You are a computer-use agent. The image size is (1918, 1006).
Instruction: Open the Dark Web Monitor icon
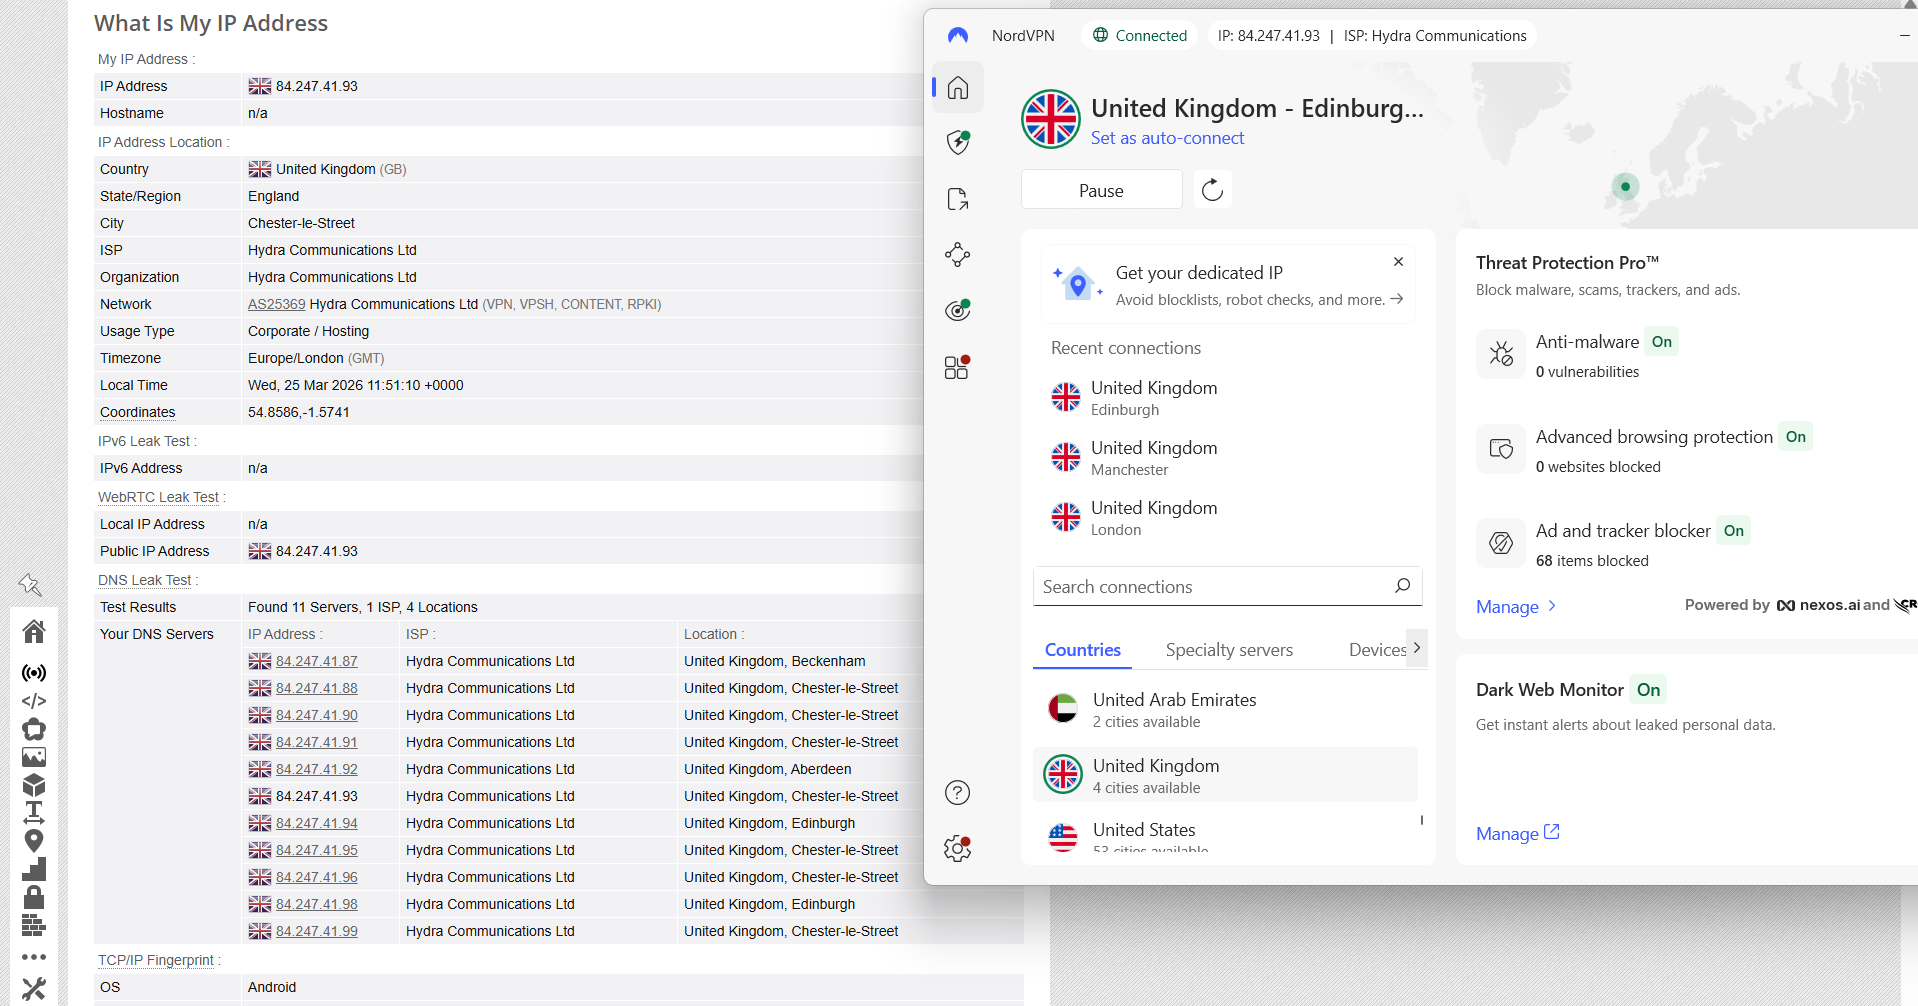[957, 310]
